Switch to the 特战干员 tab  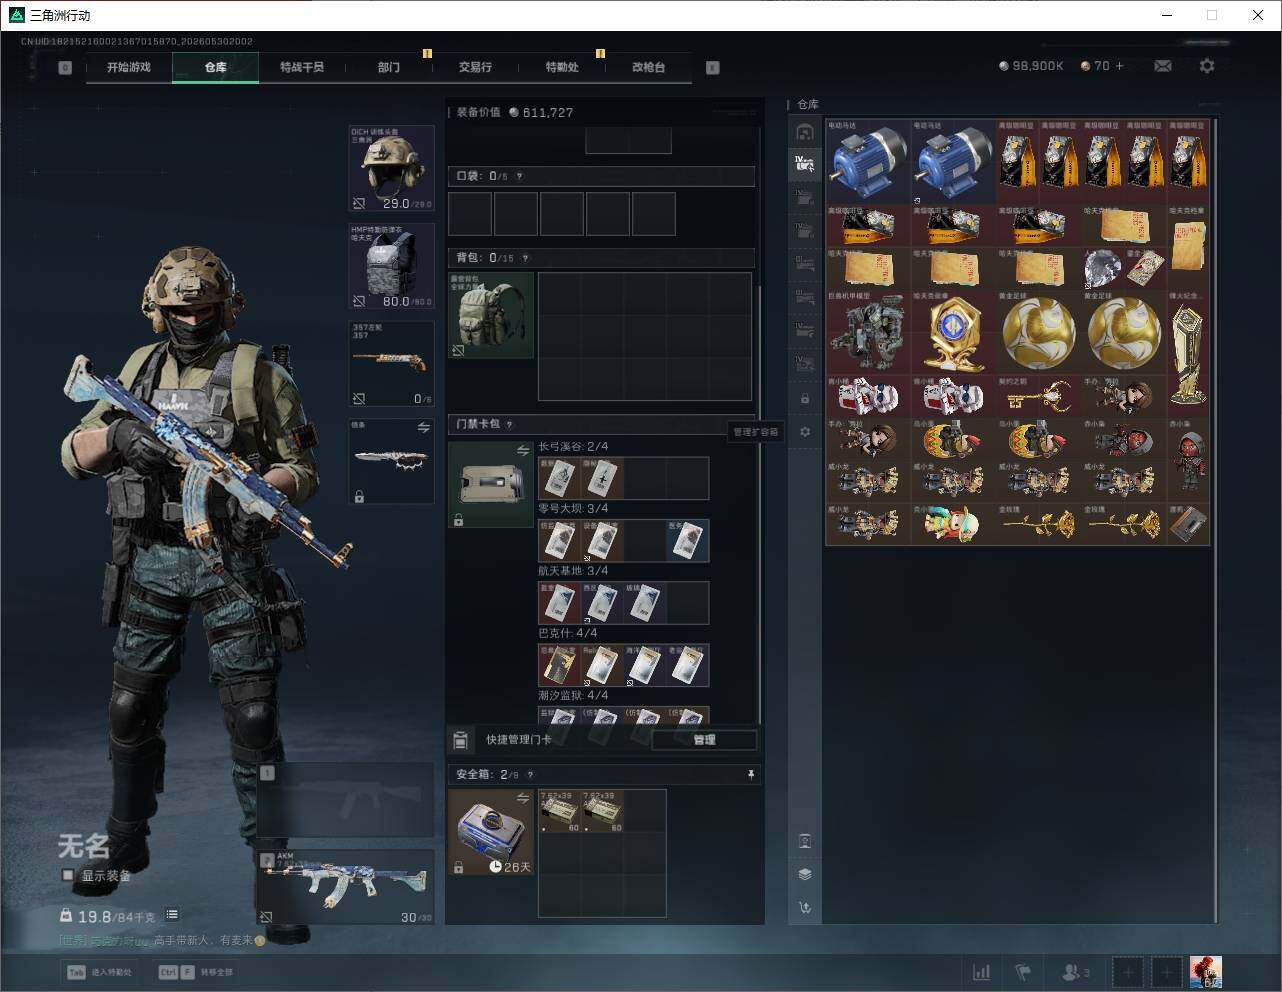(302, 67)
